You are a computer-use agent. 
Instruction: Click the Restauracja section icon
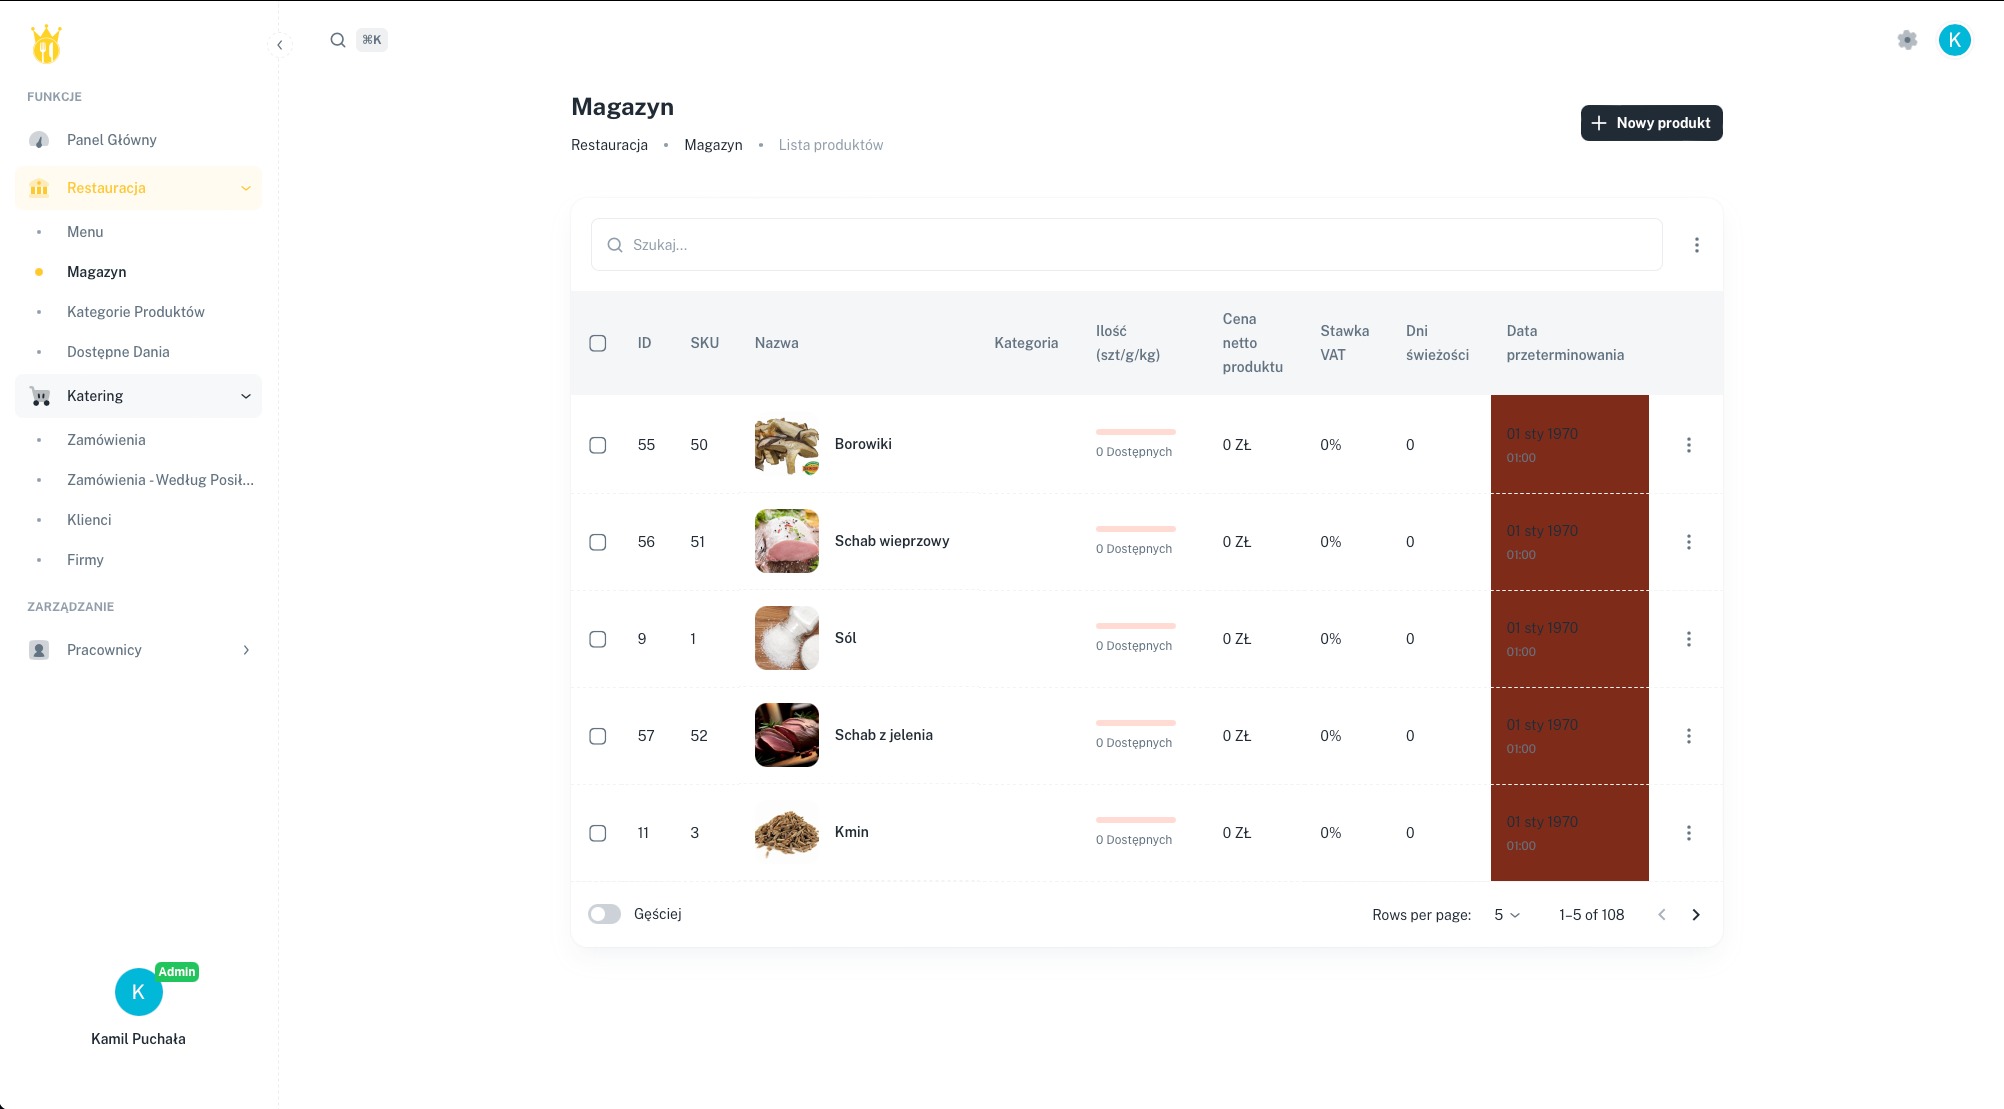click(x=38, y=188)
